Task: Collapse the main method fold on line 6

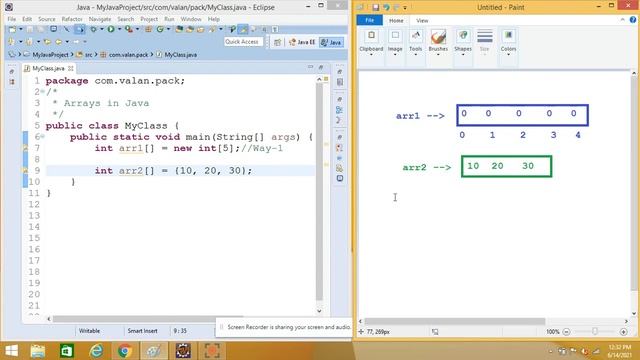Action: (x=42, y=136)
